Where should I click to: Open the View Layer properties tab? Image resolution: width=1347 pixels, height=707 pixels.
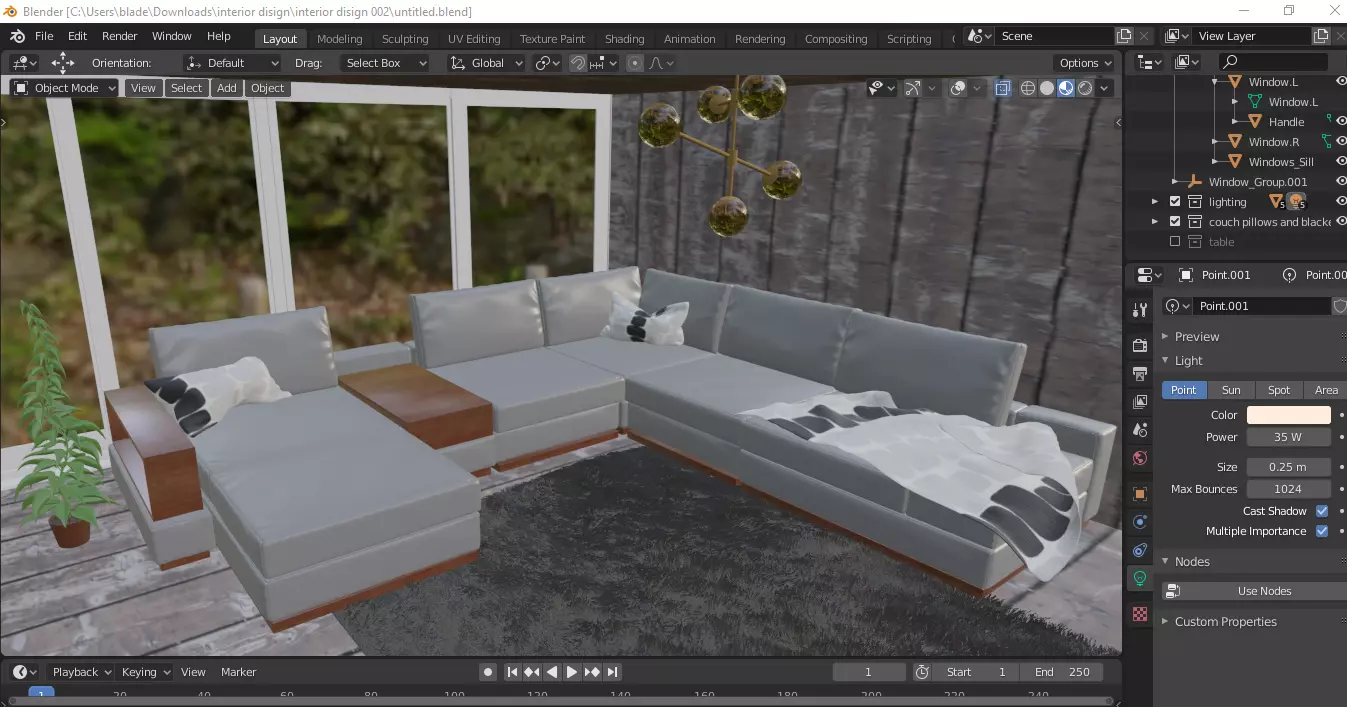tap(1140, 402)
